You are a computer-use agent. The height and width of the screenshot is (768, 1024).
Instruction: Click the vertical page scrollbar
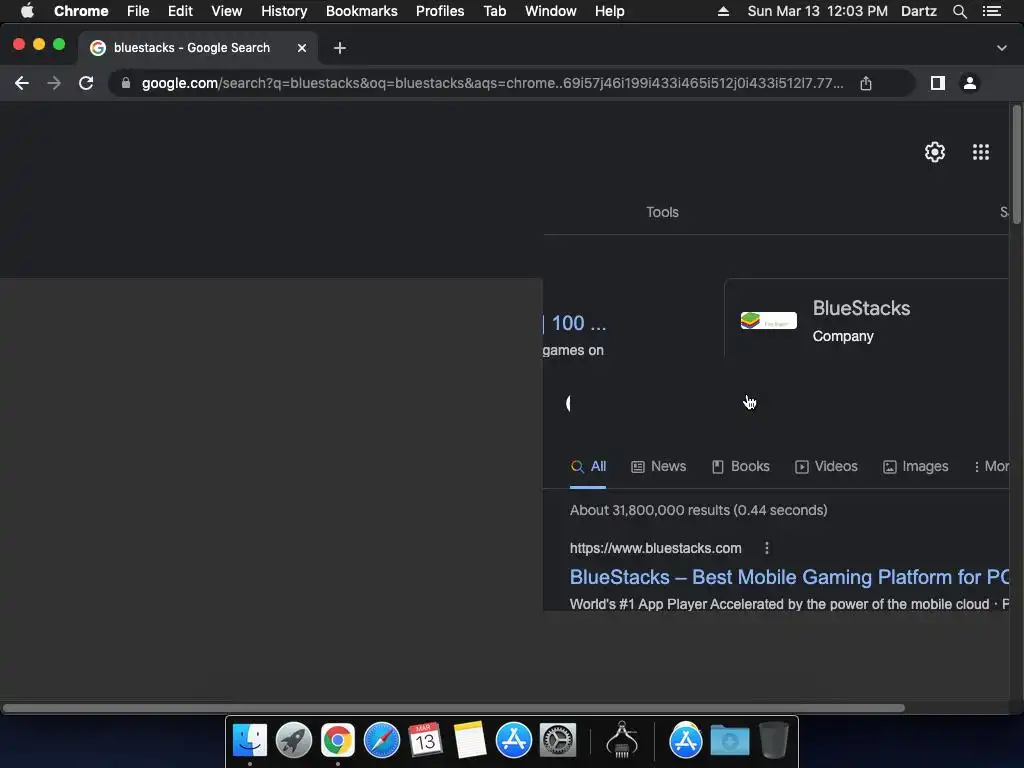click(x=1016, y=164)
